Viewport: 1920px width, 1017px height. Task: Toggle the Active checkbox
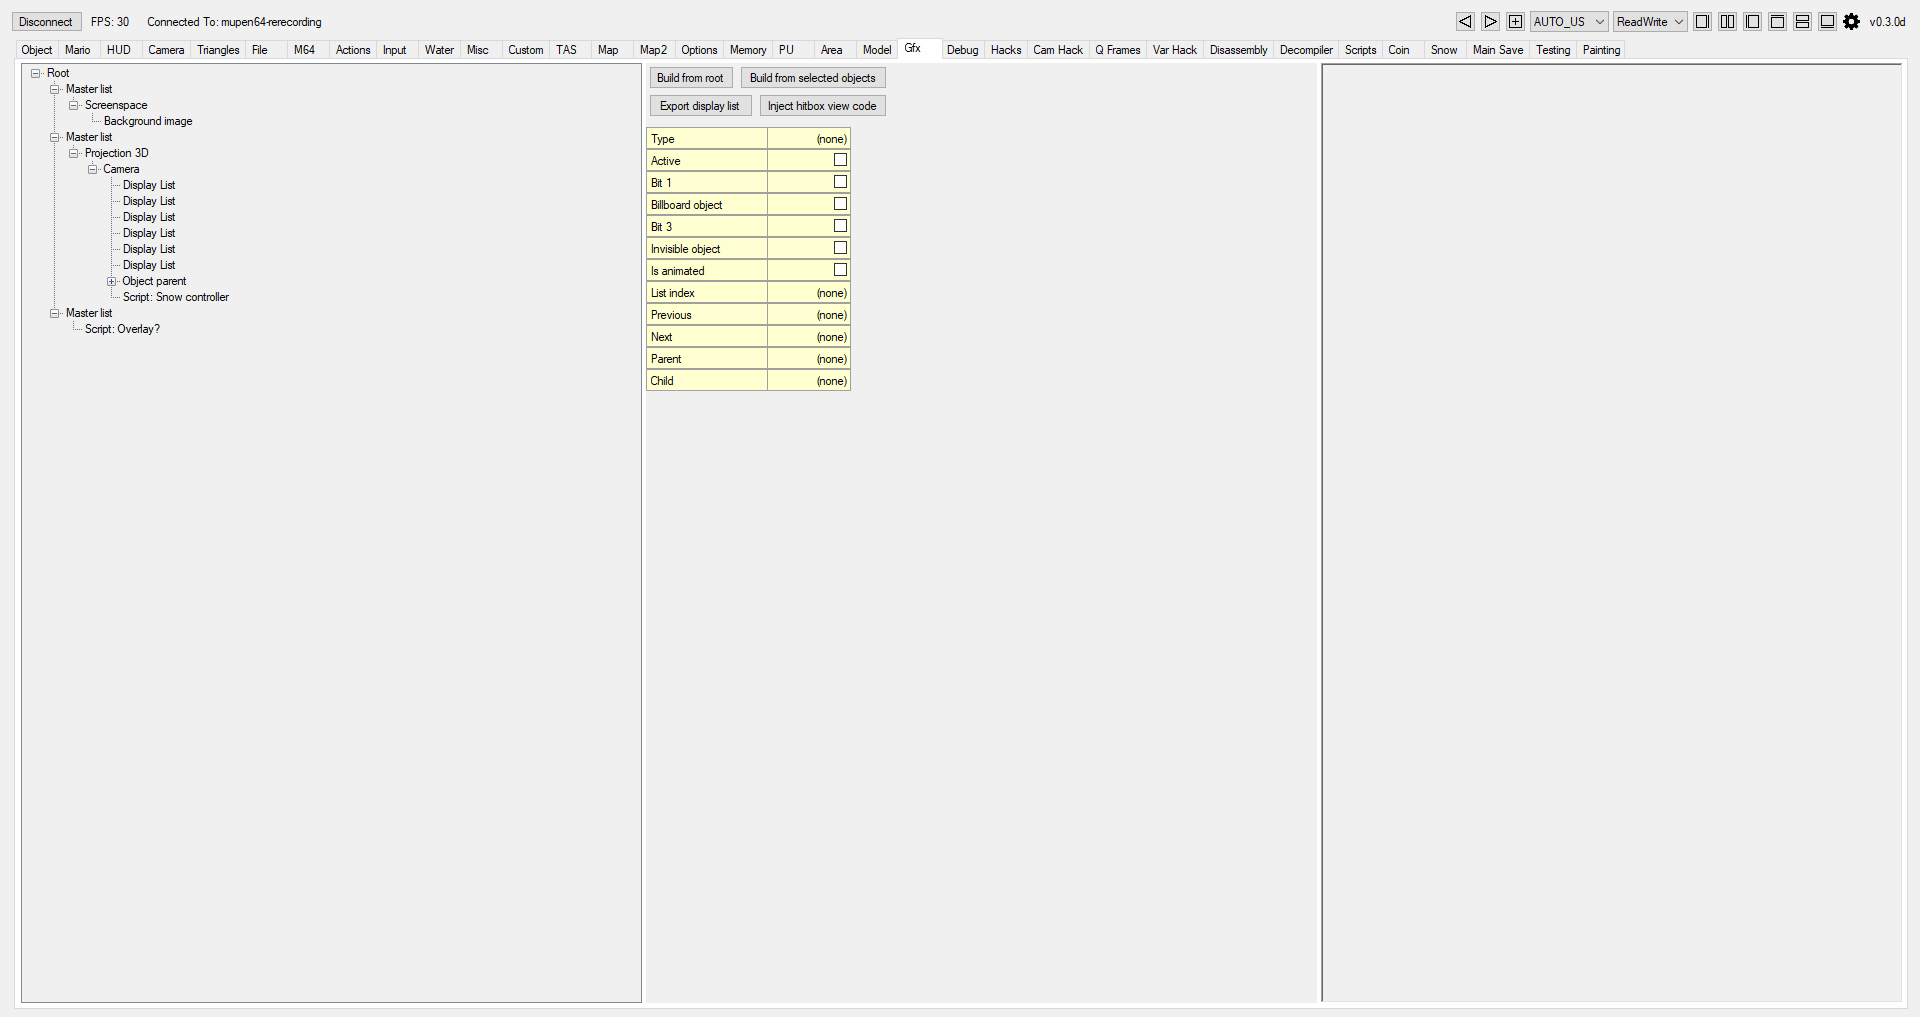tap(840, 160)
